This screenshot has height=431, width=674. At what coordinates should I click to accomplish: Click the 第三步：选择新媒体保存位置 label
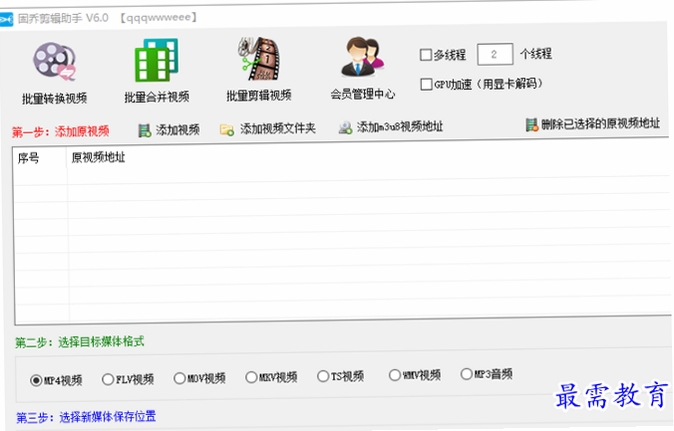86,417
